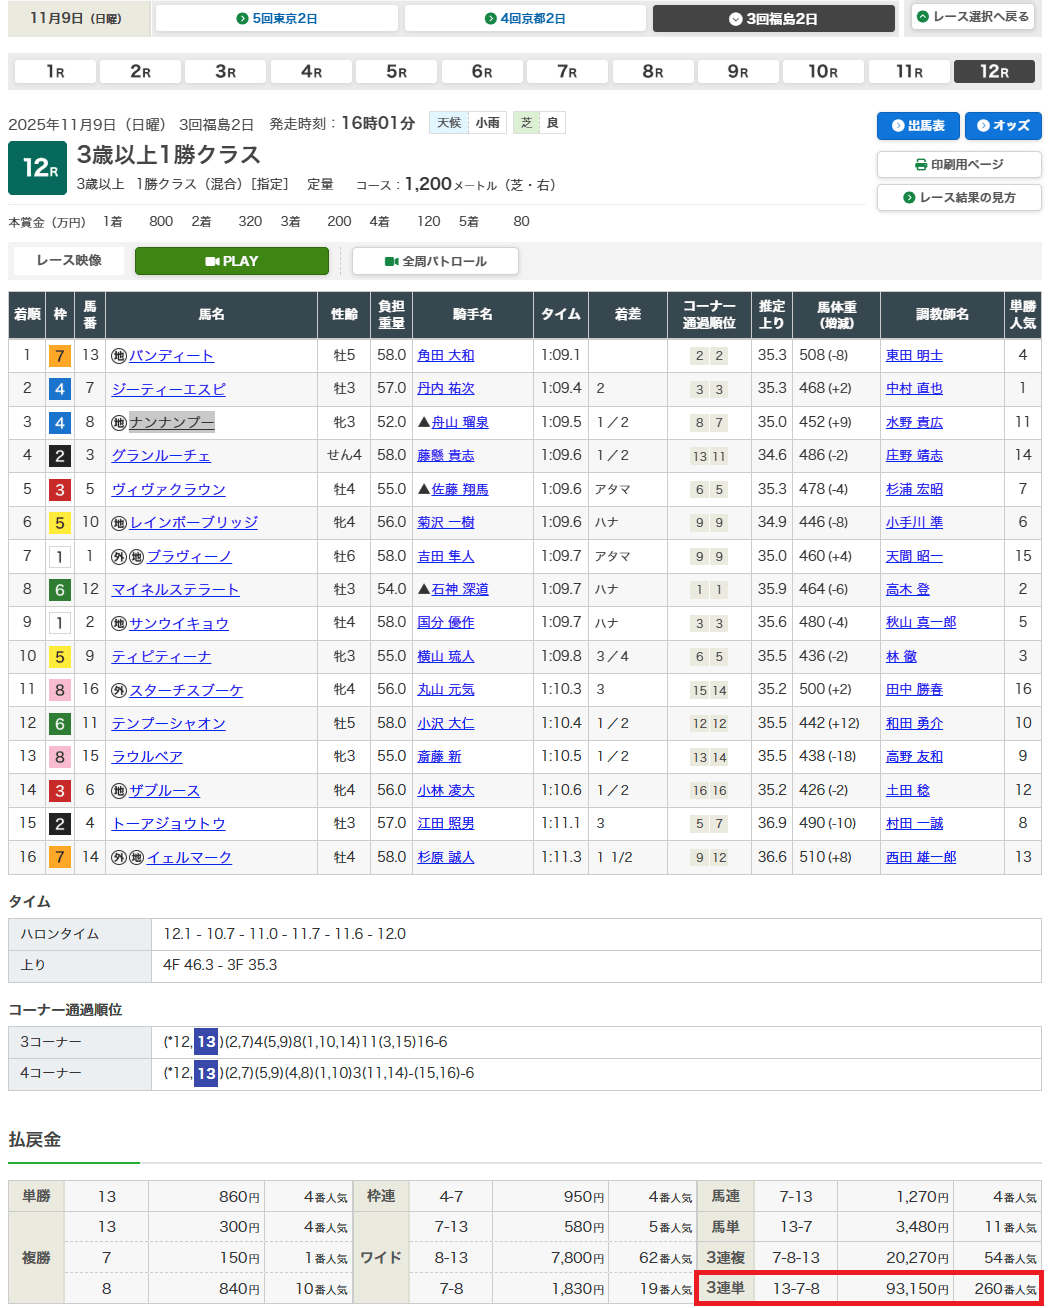Open jockey 杉原 誠人 profile

(446, 857)
